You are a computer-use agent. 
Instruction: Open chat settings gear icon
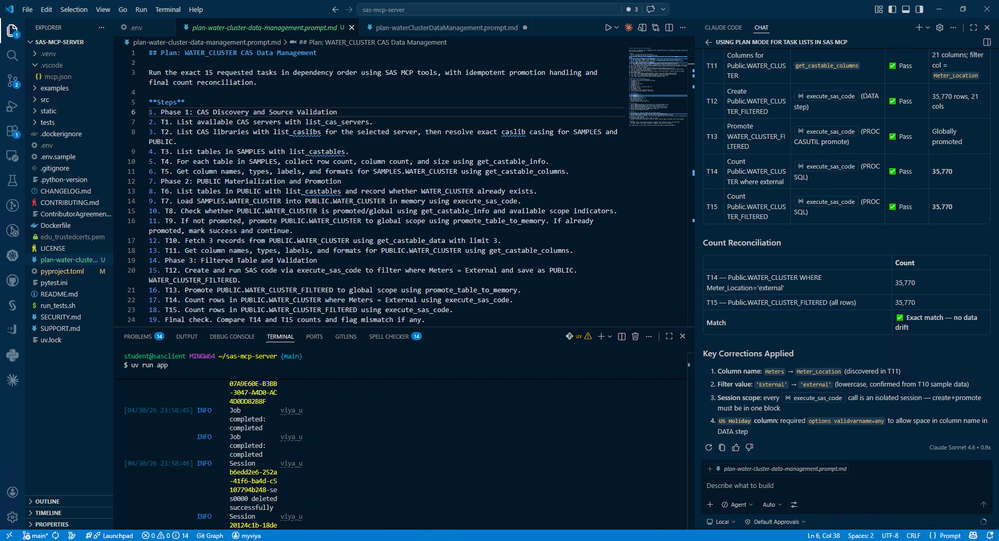pyautogui.click(x=939, y=27)
